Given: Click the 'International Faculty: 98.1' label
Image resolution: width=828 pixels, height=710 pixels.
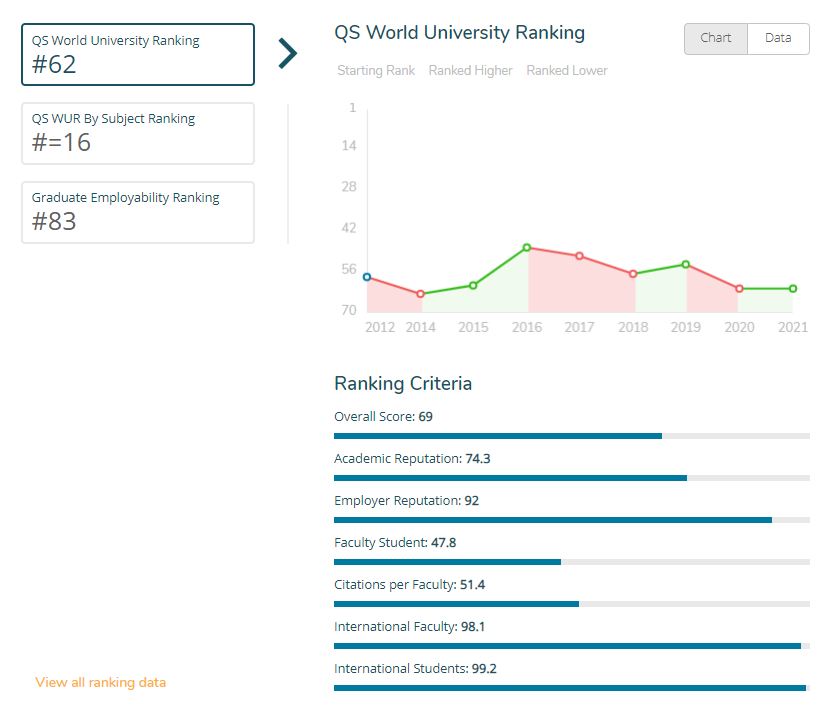Looking at the screenshot, I should [409, 627].
